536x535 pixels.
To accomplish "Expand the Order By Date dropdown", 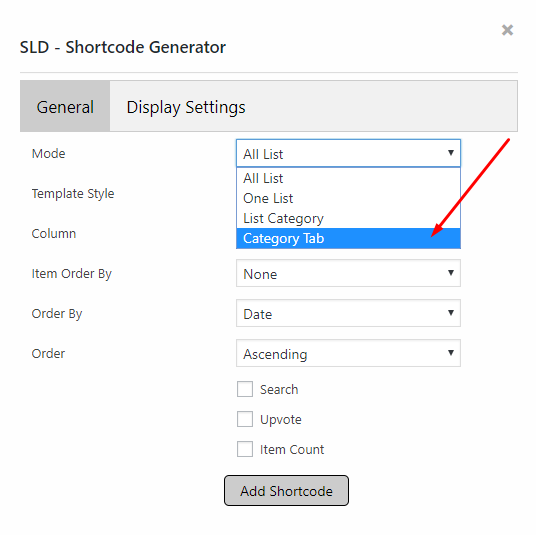I will coord(348,313).
